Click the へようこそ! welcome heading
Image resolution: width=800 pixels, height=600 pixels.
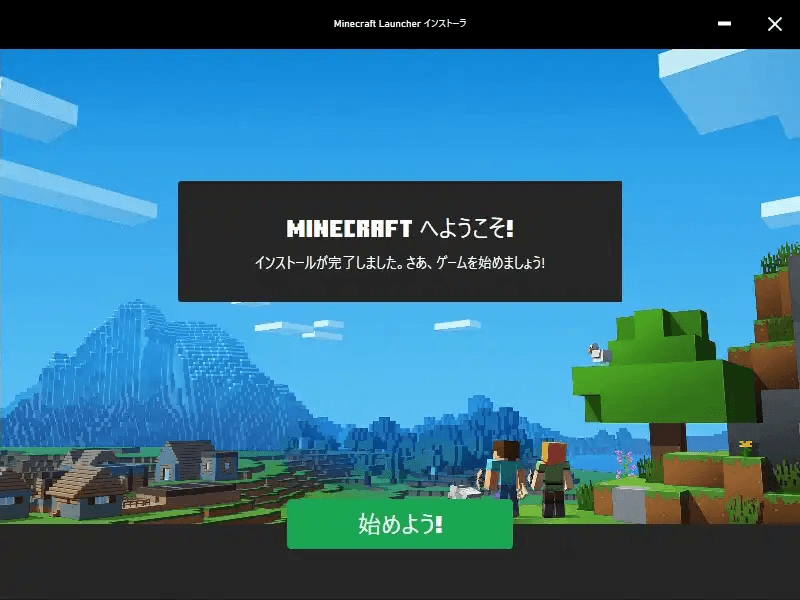click(466, 229)
